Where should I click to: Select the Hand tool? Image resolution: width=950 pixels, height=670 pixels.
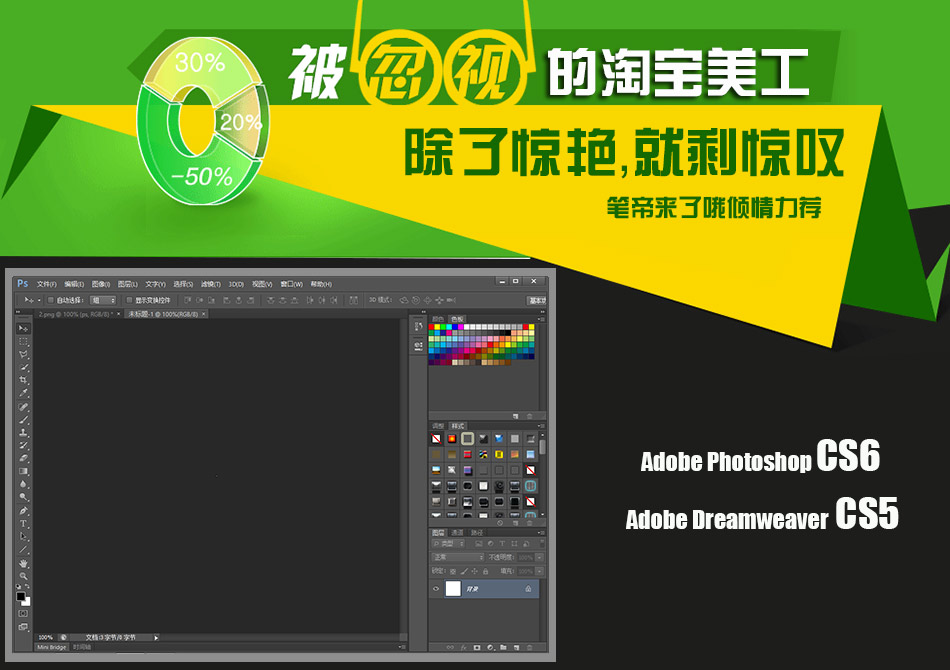[24, 563]
